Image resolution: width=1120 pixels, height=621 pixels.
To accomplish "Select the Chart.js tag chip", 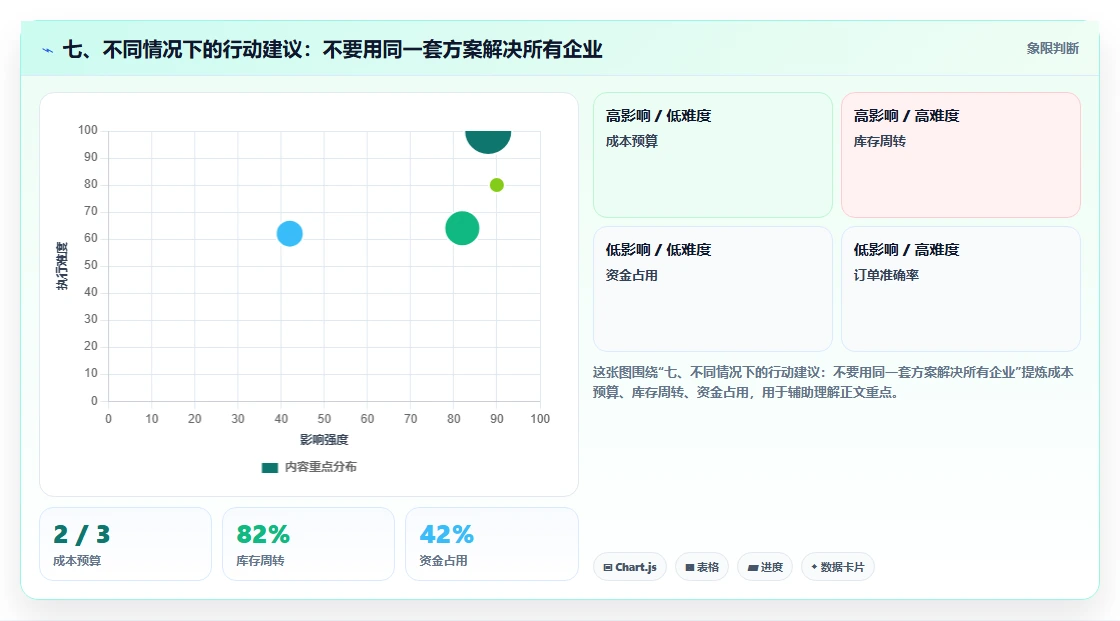I will (630, 567).
